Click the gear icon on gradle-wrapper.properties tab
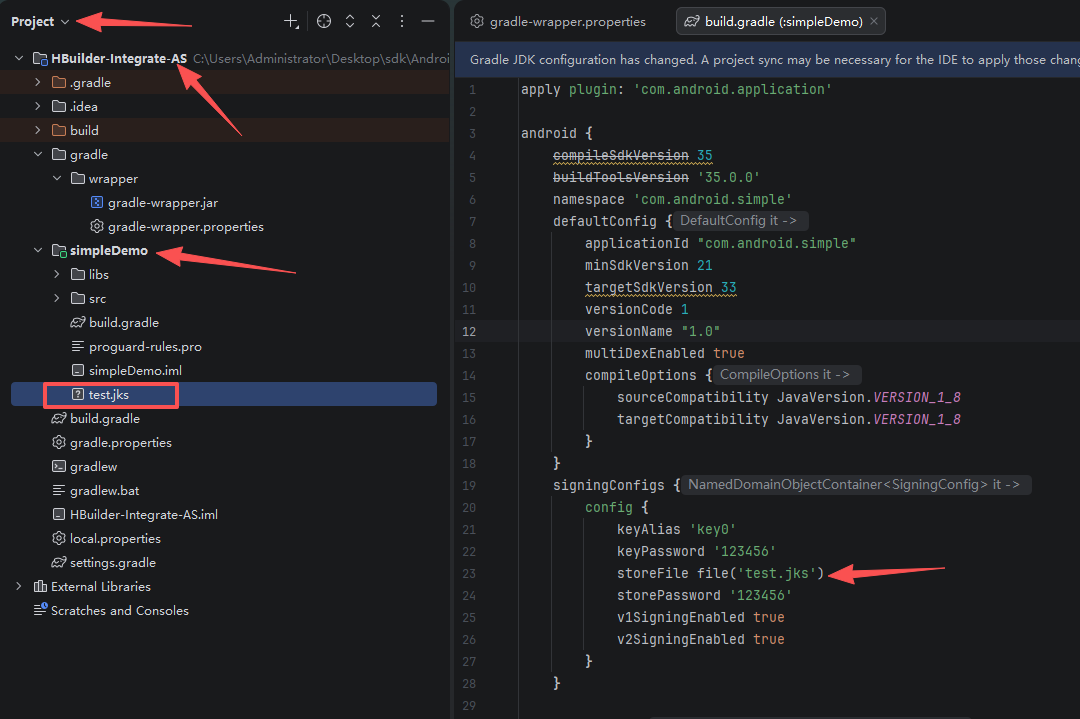This screenshot has width=1080, height=719. (x=477, y=21)
